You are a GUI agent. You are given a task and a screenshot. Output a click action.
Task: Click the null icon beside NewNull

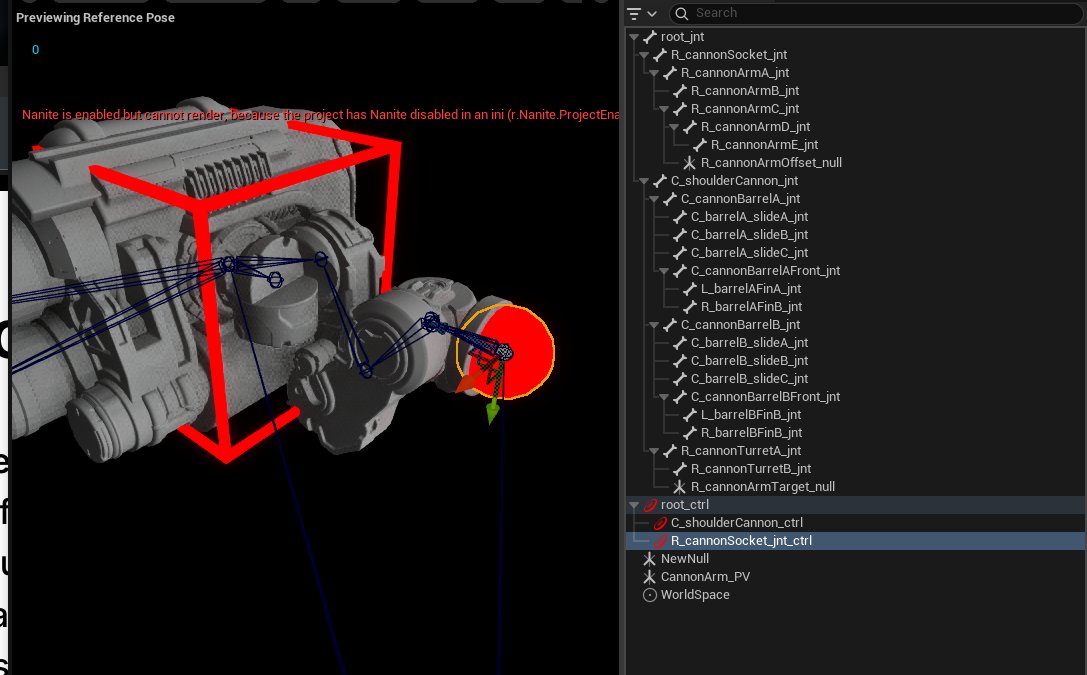coord(650,559)
